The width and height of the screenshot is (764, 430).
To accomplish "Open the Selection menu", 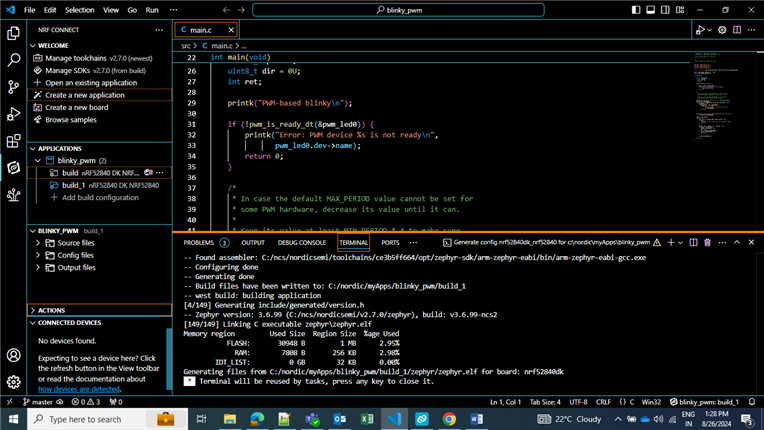I will (x=79, y=10).
